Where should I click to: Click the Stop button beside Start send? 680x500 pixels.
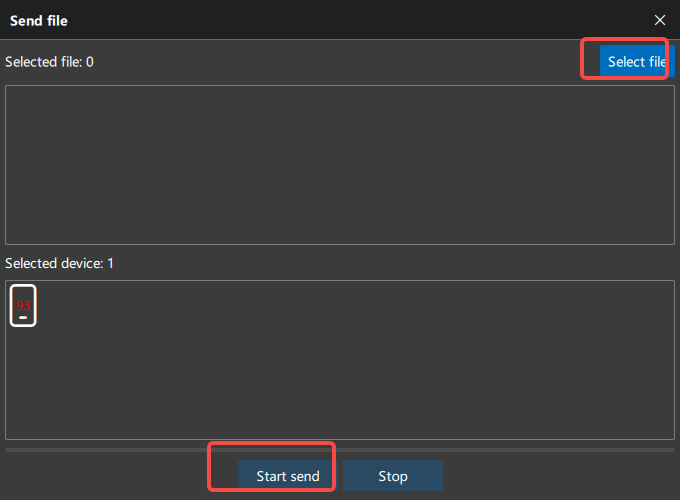(393, 476)
